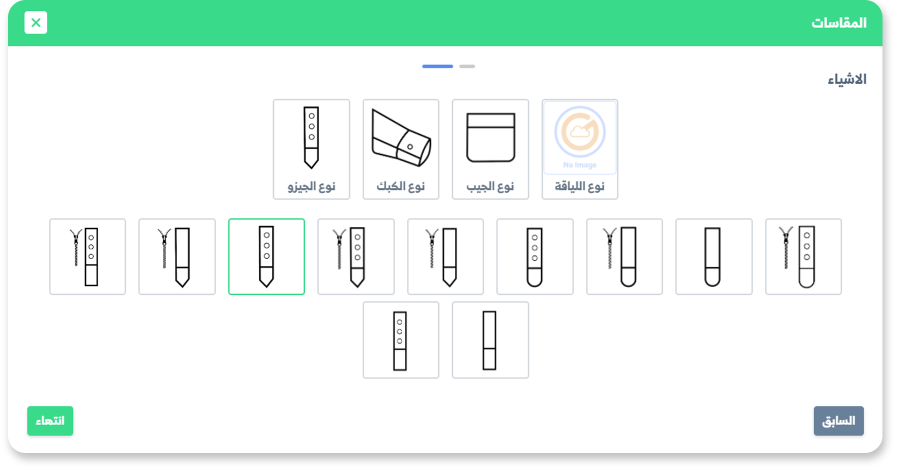Select square placket with buttons, no zipper
The height and width of the screenshot is (469, 899).
tap(401, 340)
